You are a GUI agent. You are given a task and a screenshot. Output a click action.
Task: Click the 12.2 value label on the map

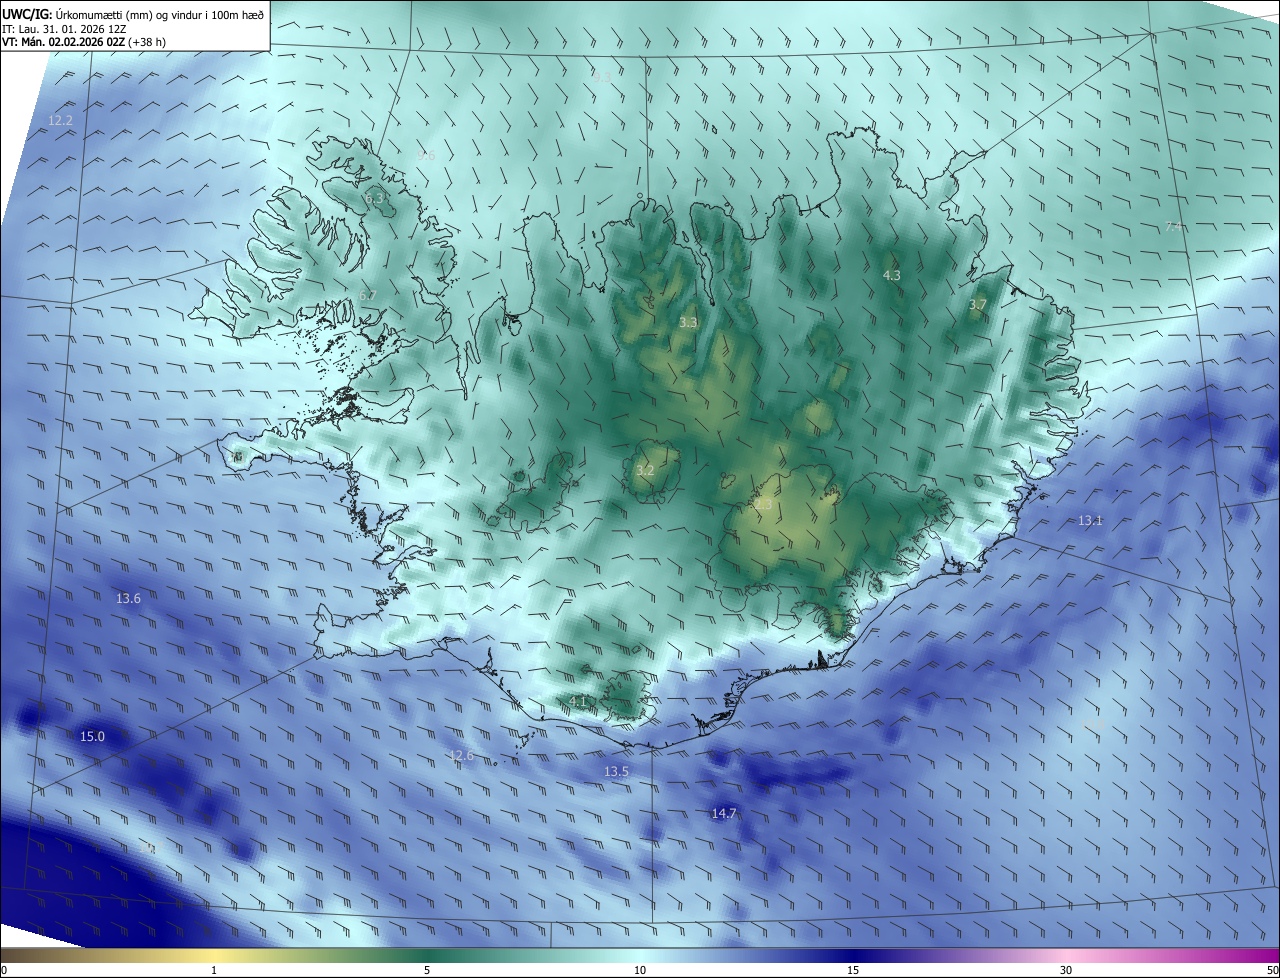pyautogui.click(x=60, y=120)
